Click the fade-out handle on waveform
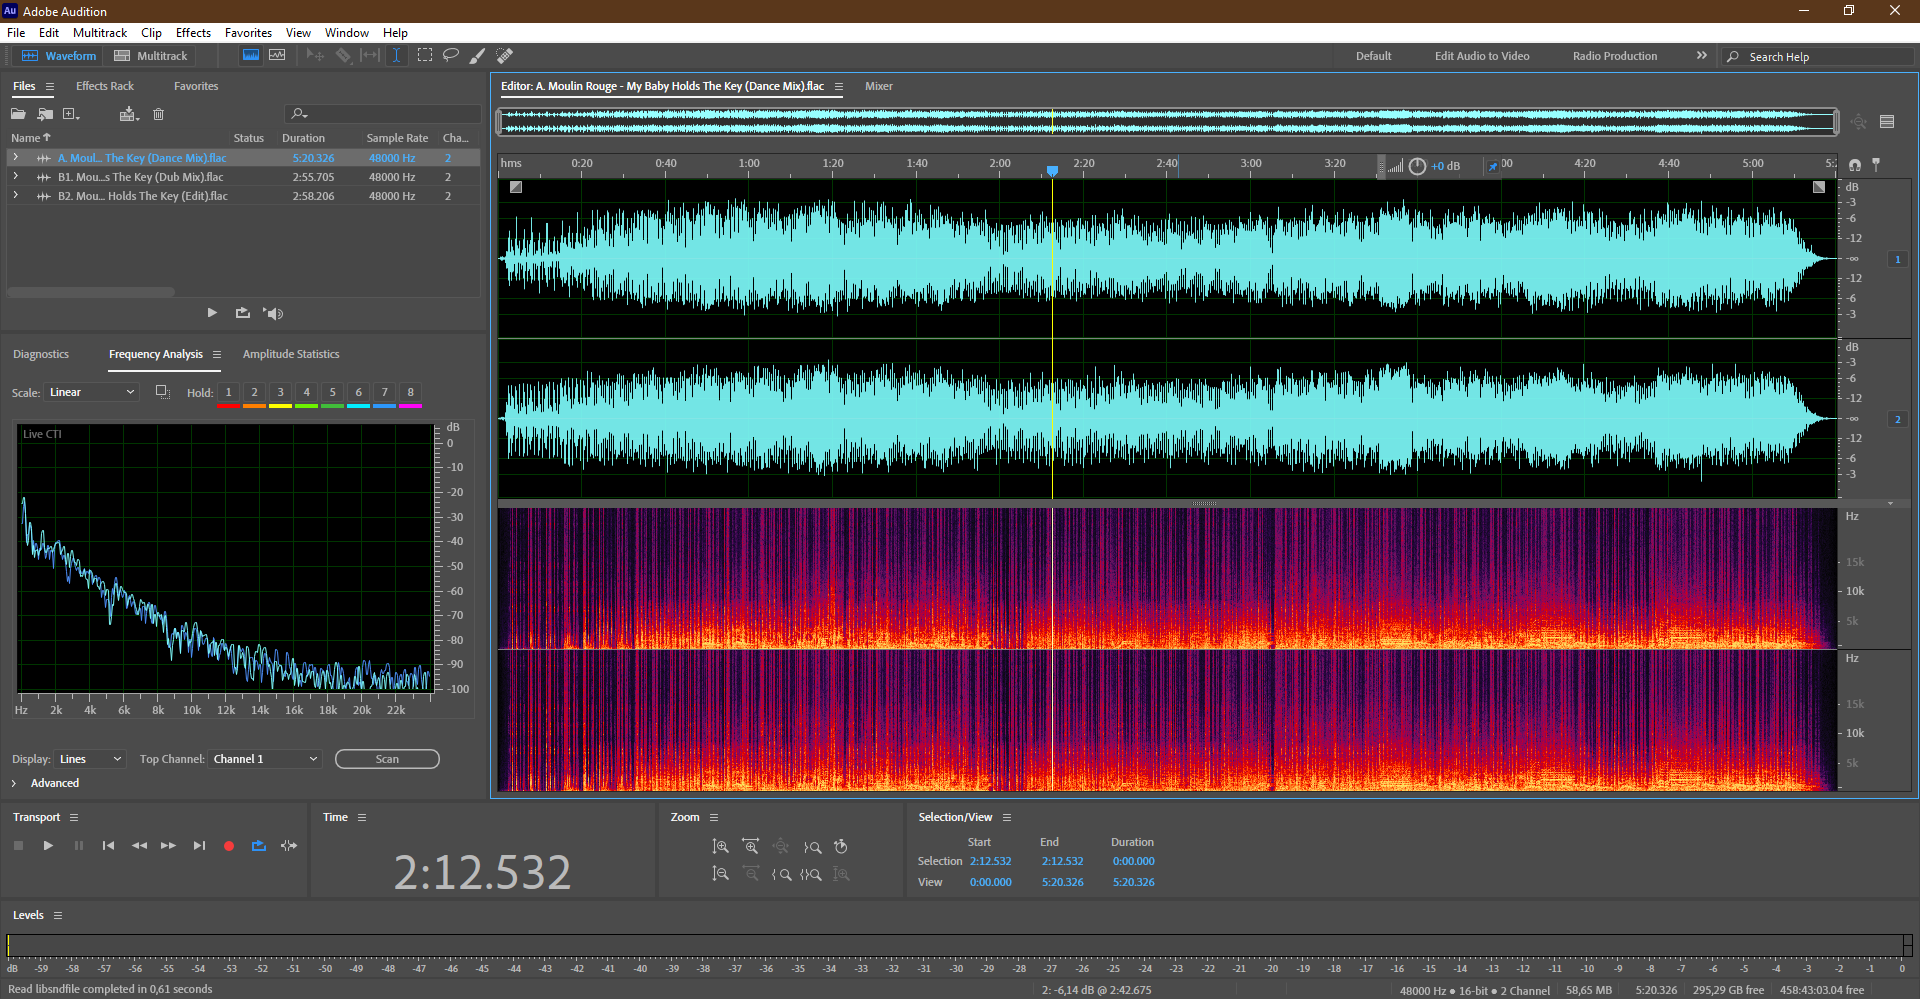 pyautogui.click(x=1819, y=187)
